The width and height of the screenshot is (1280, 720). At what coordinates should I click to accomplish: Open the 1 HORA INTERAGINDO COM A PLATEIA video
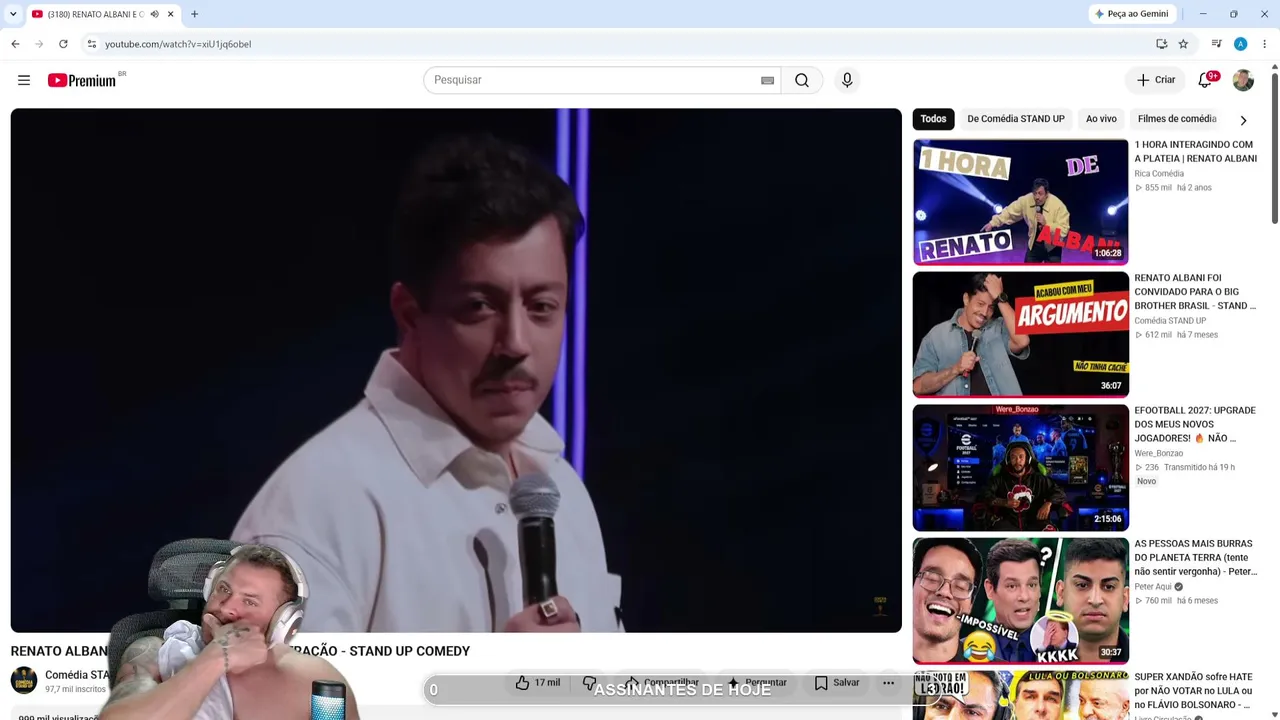pos(1196,152)
